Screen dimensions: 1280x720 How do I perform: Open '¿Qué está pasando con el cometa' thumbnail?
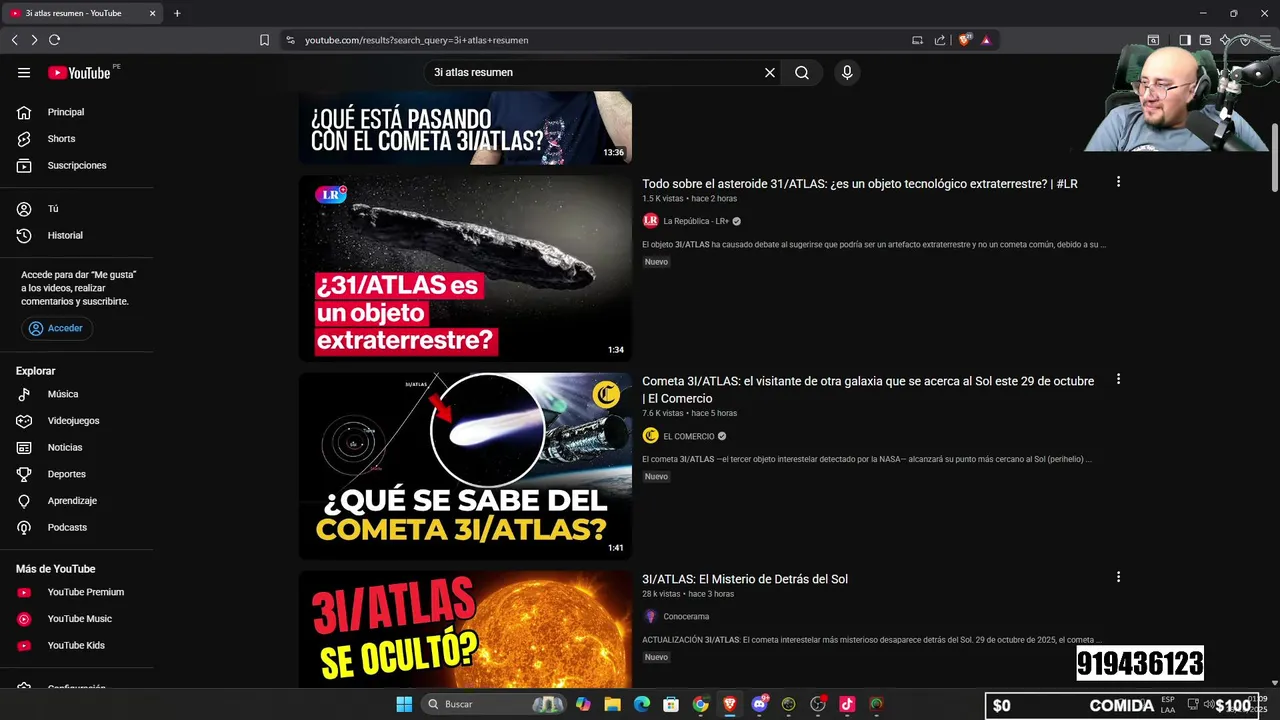(x=466, y=128)
